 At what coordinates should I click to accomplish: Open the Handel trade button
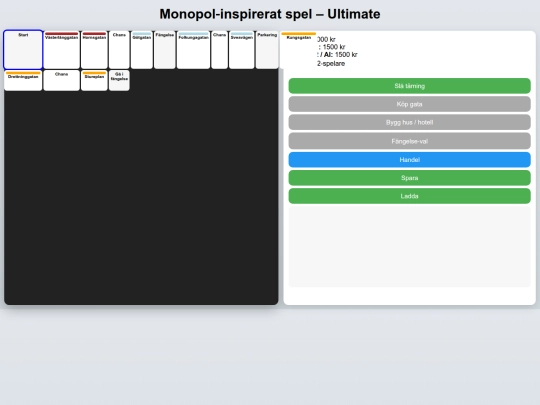409,159
